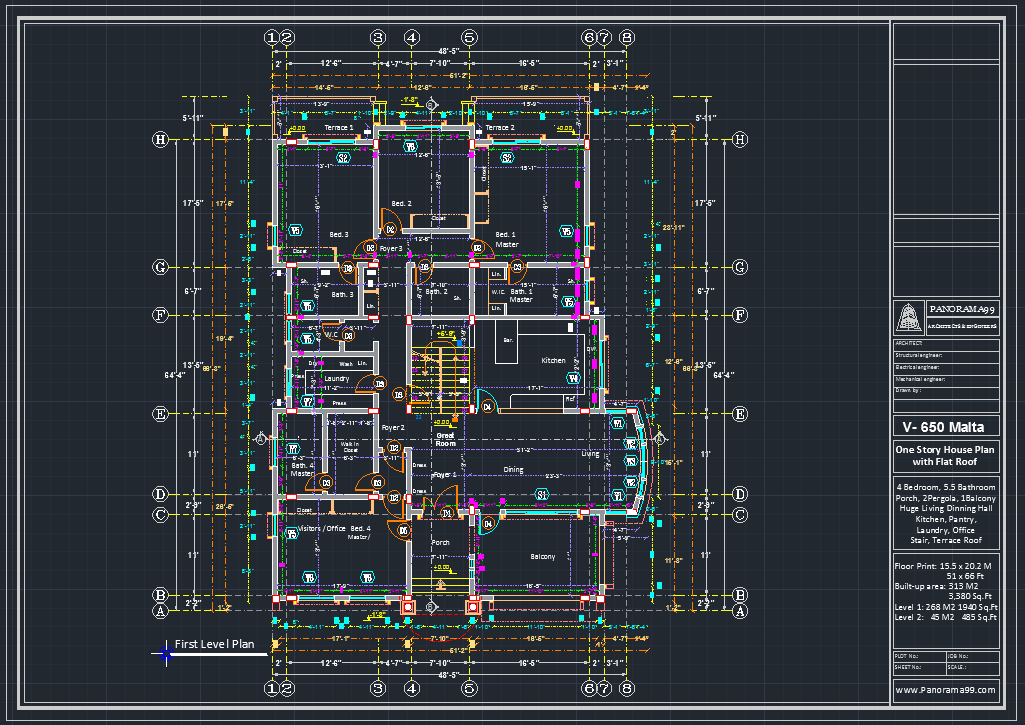The width and height of the screenshot is (1025, 725).
Task: Click the '3,380 Sq.Ft' value
Action: tap(970, 596)
